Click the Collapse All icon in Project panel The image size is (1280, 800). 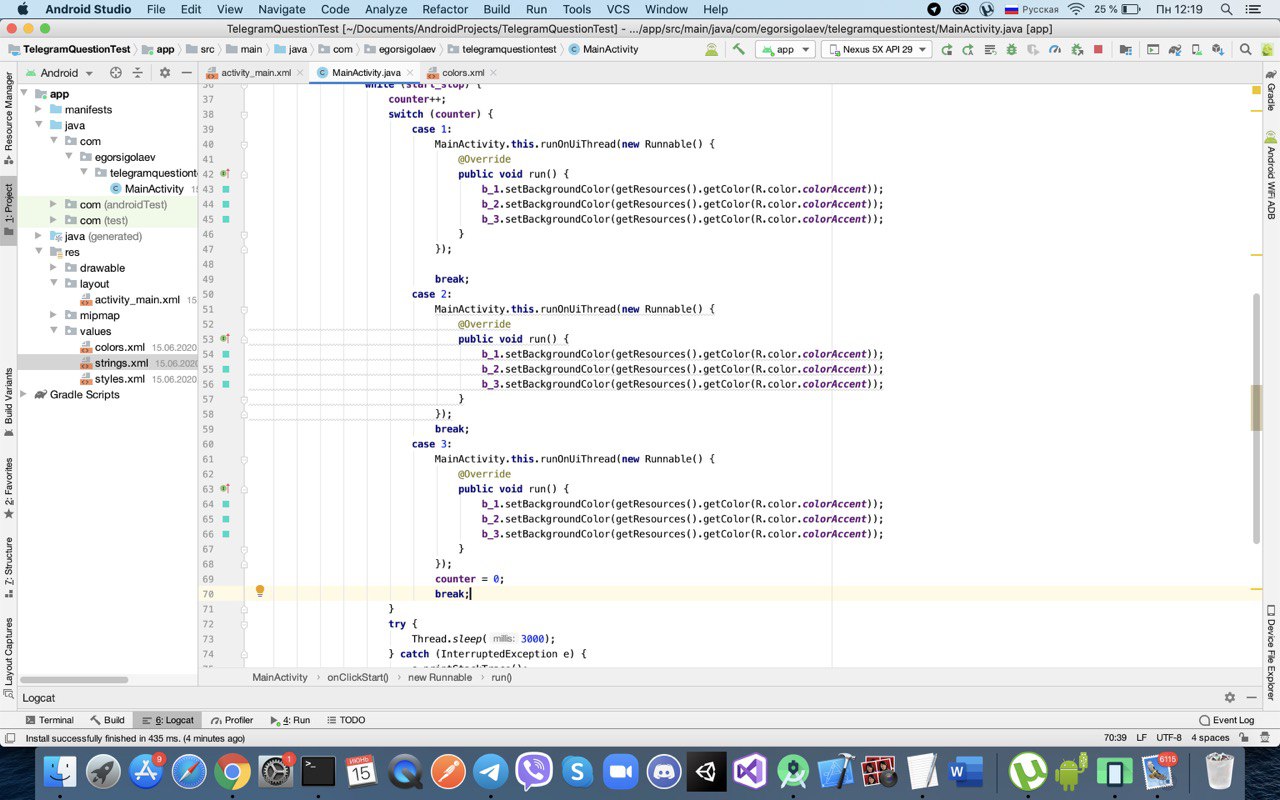coord(138,73)
